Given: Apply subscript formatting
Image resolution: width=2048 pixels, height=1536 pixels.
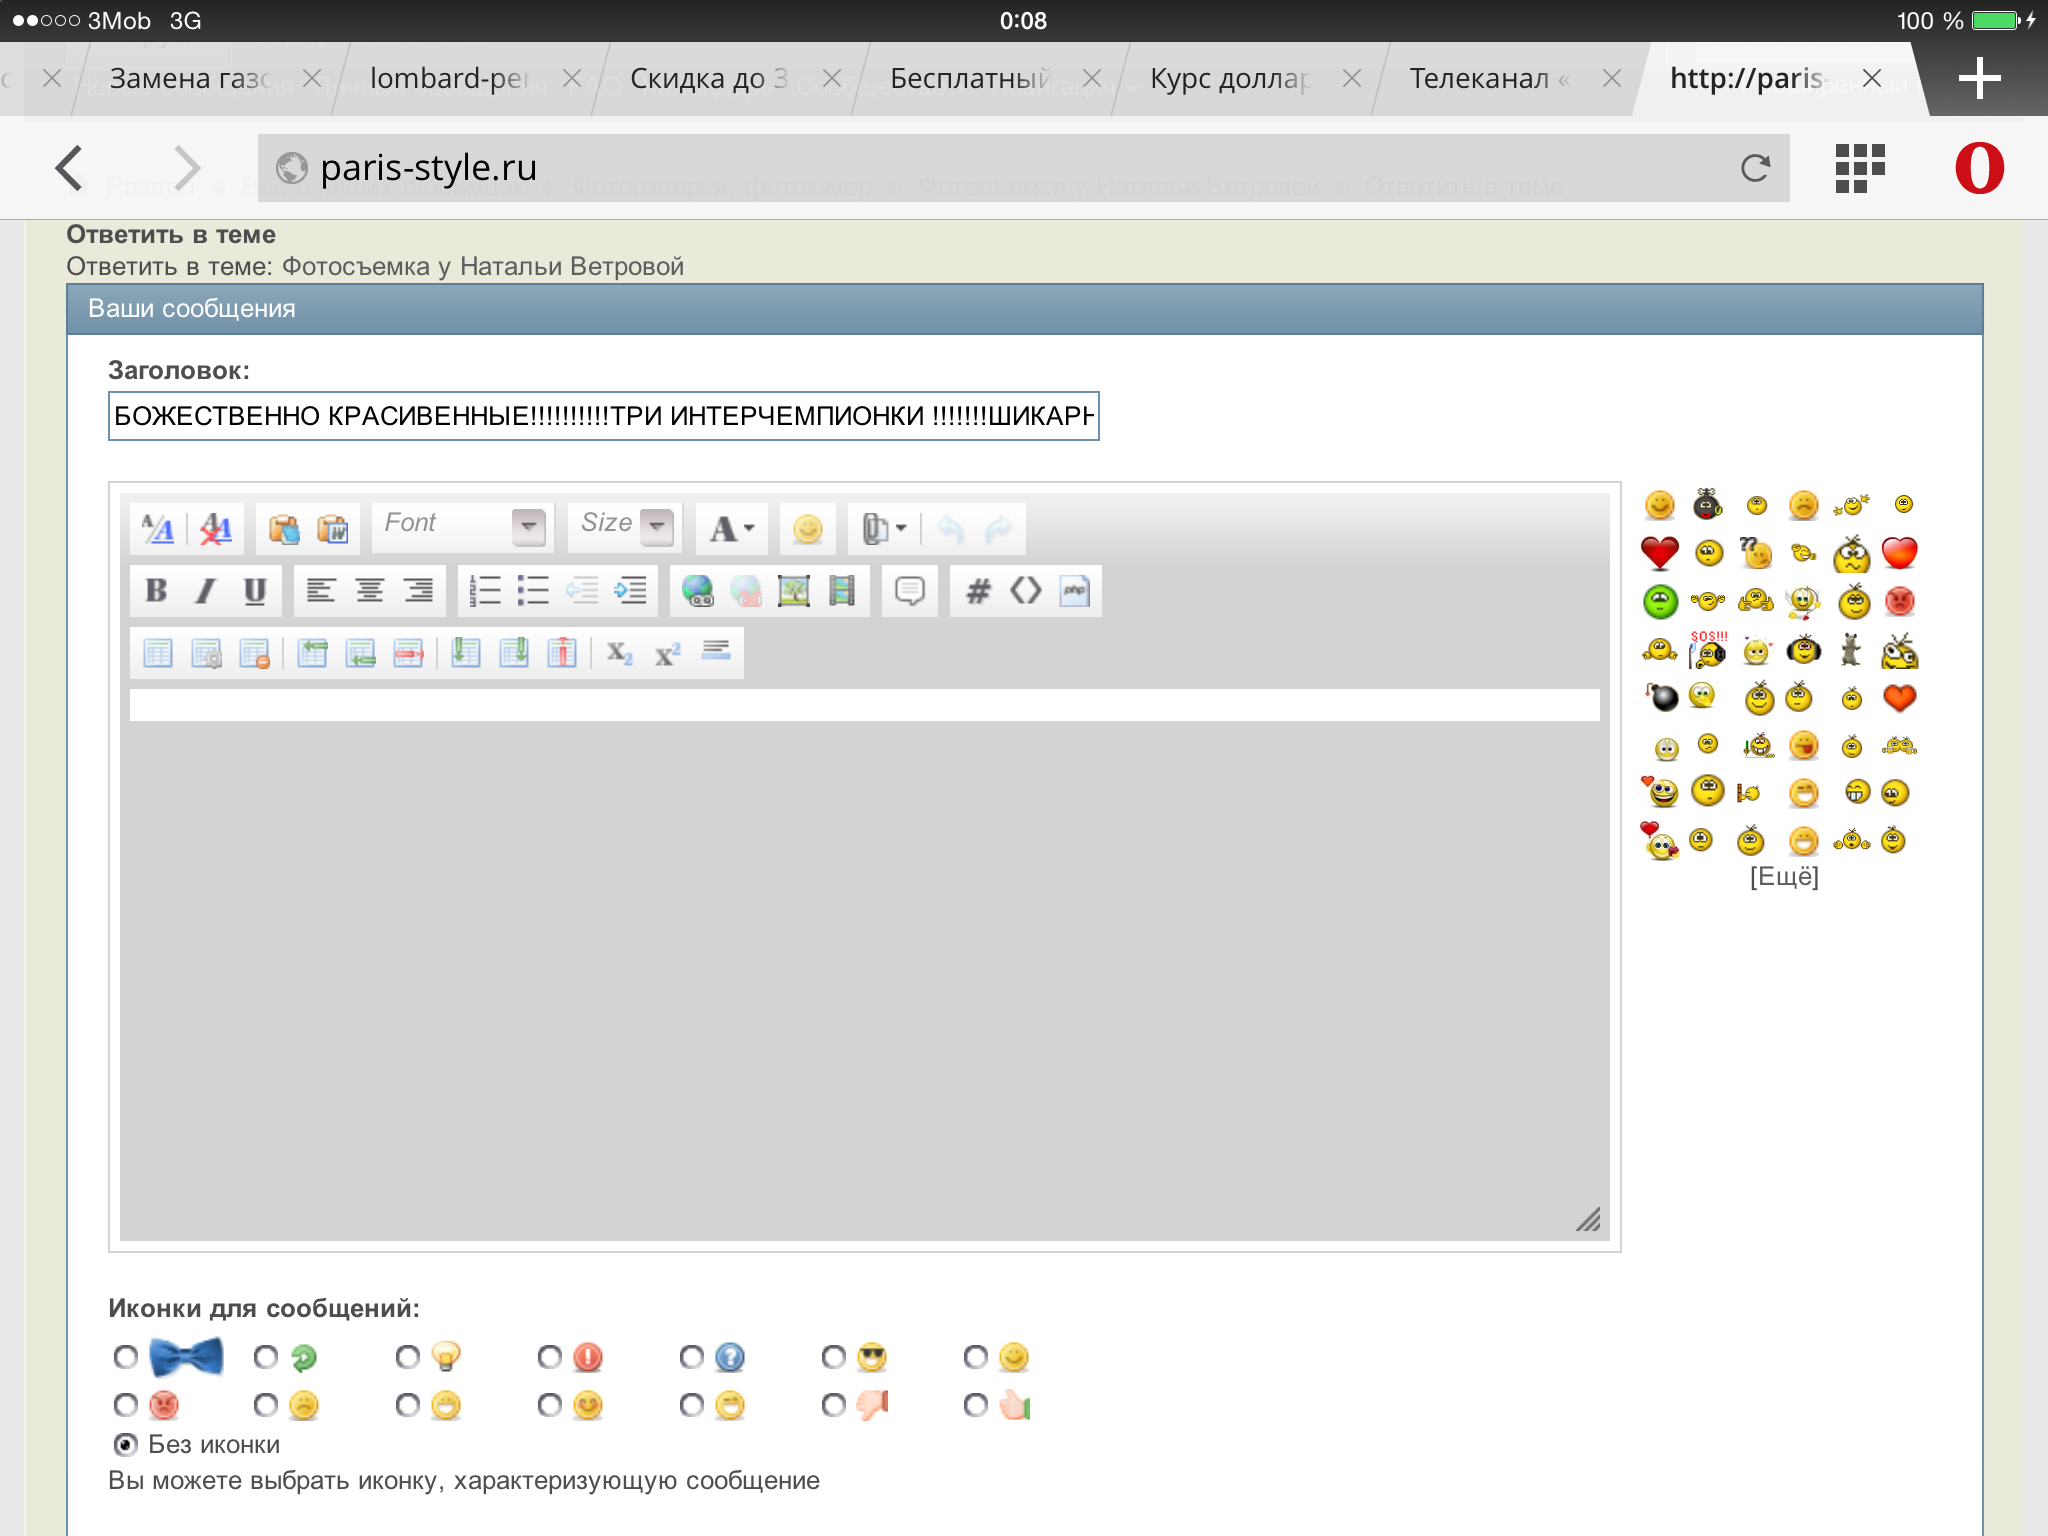Looking at the screenshot, I should pyautogui.click(x=620, y=653).
